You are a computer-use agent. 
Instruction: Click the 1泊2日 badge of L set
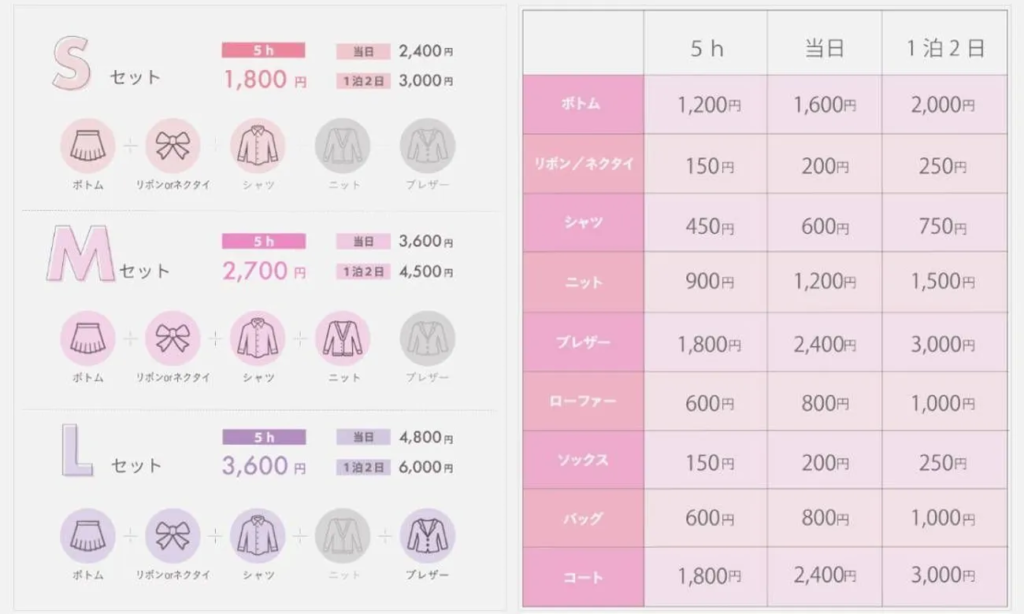(363, 467)
